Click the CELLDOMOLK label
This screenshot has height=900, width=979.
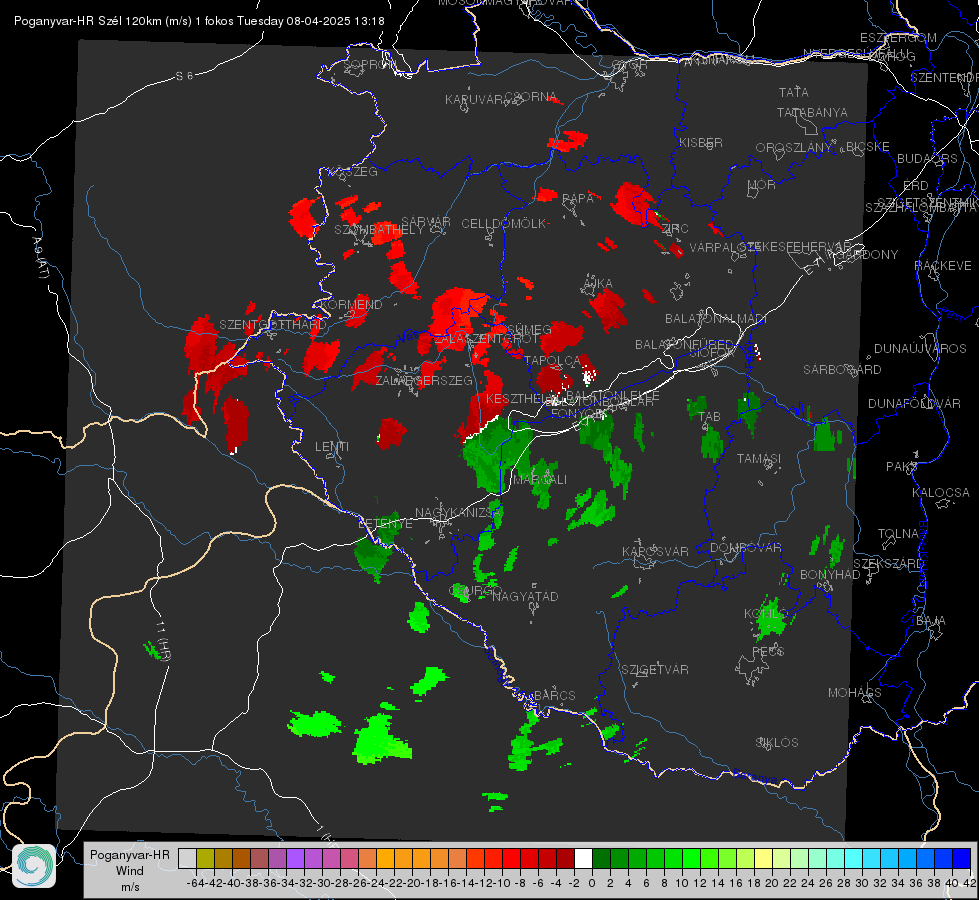pyautogui.click(x=504, y=224)
